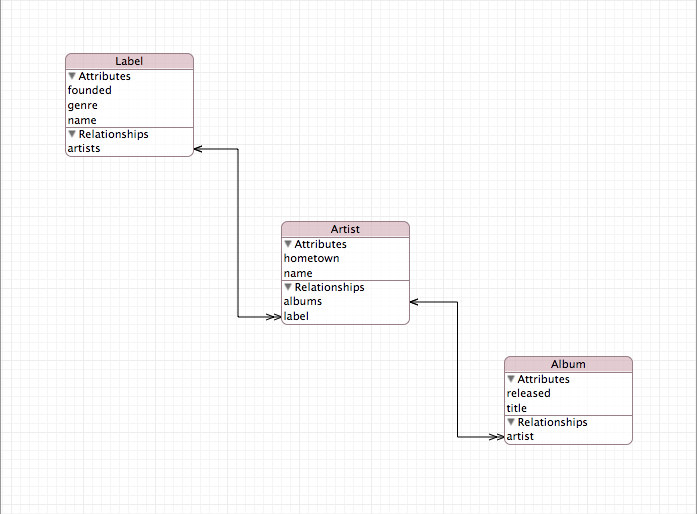The image size is (697, 514).
Task: Select the Artist entity title bar
Action: (x=345, y=229)
